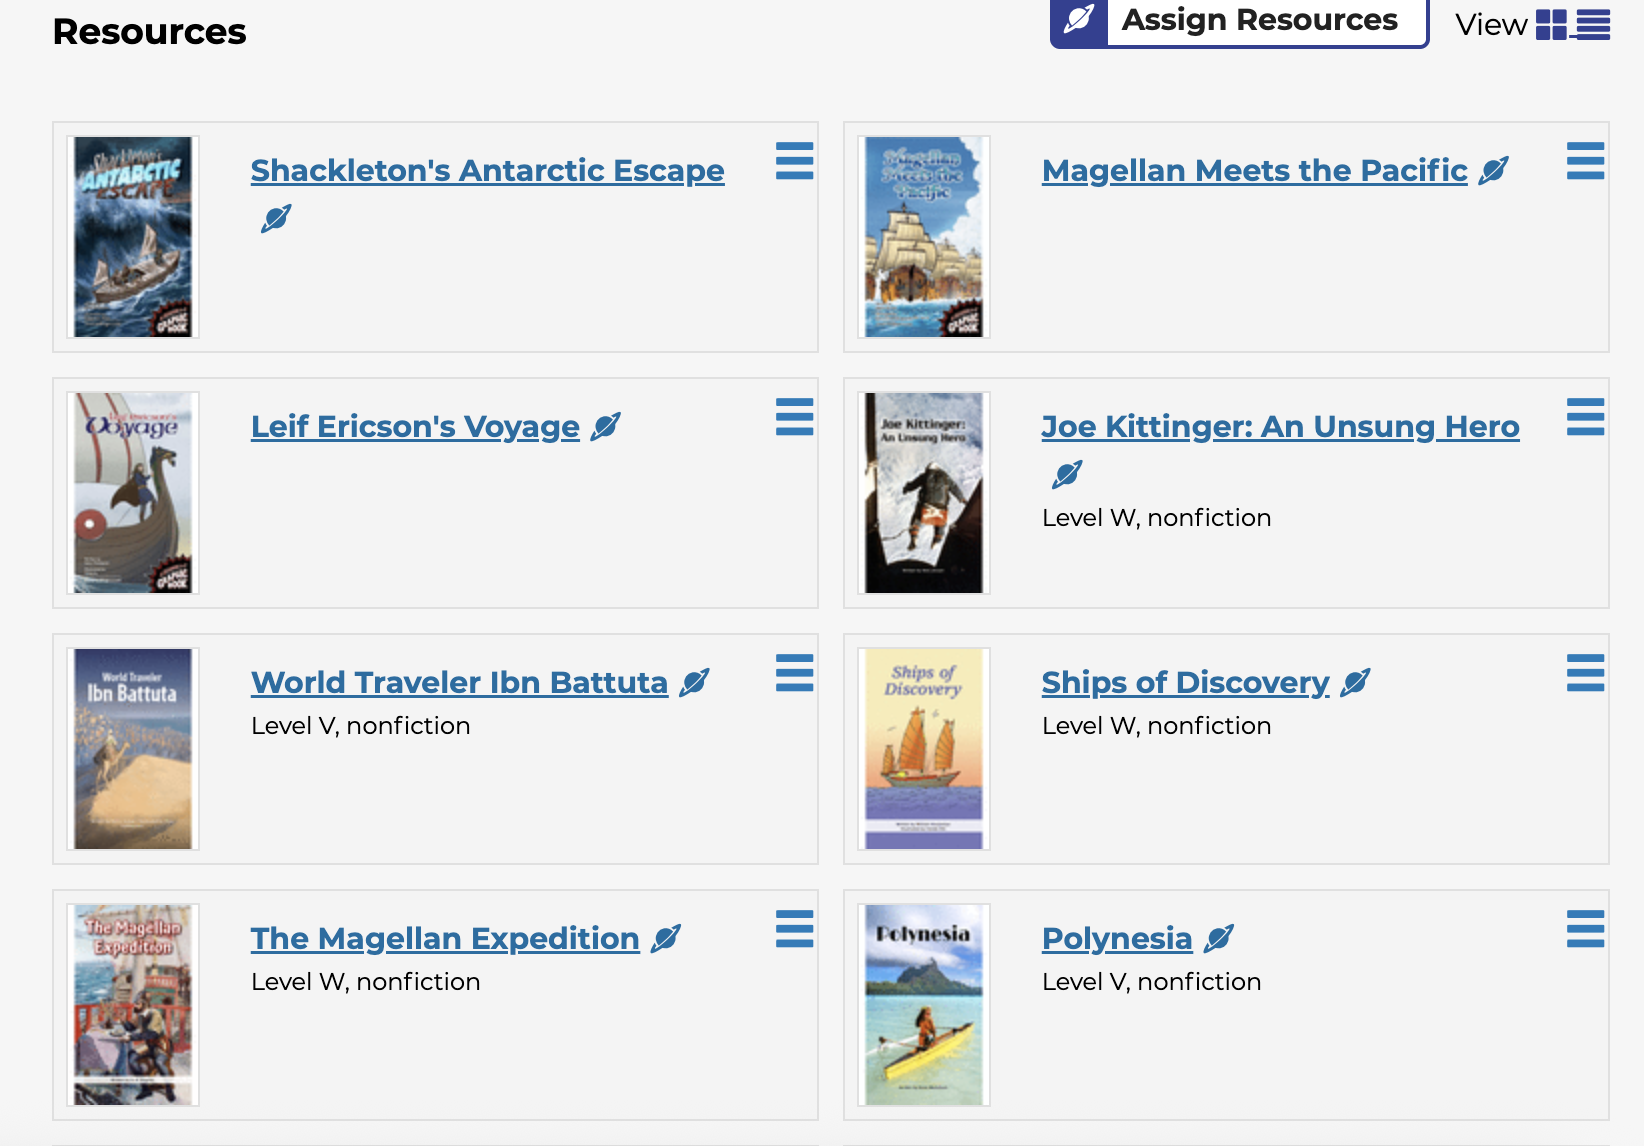Click planet icon beside Polynesia title
The height and width of the screenshot is (1146, 1644).
click(1218, 939)
